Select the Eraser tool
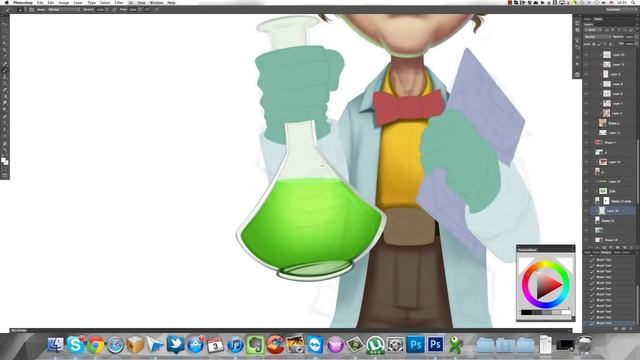The width and height of the screenshot is (640, 360). pos(5,90)
